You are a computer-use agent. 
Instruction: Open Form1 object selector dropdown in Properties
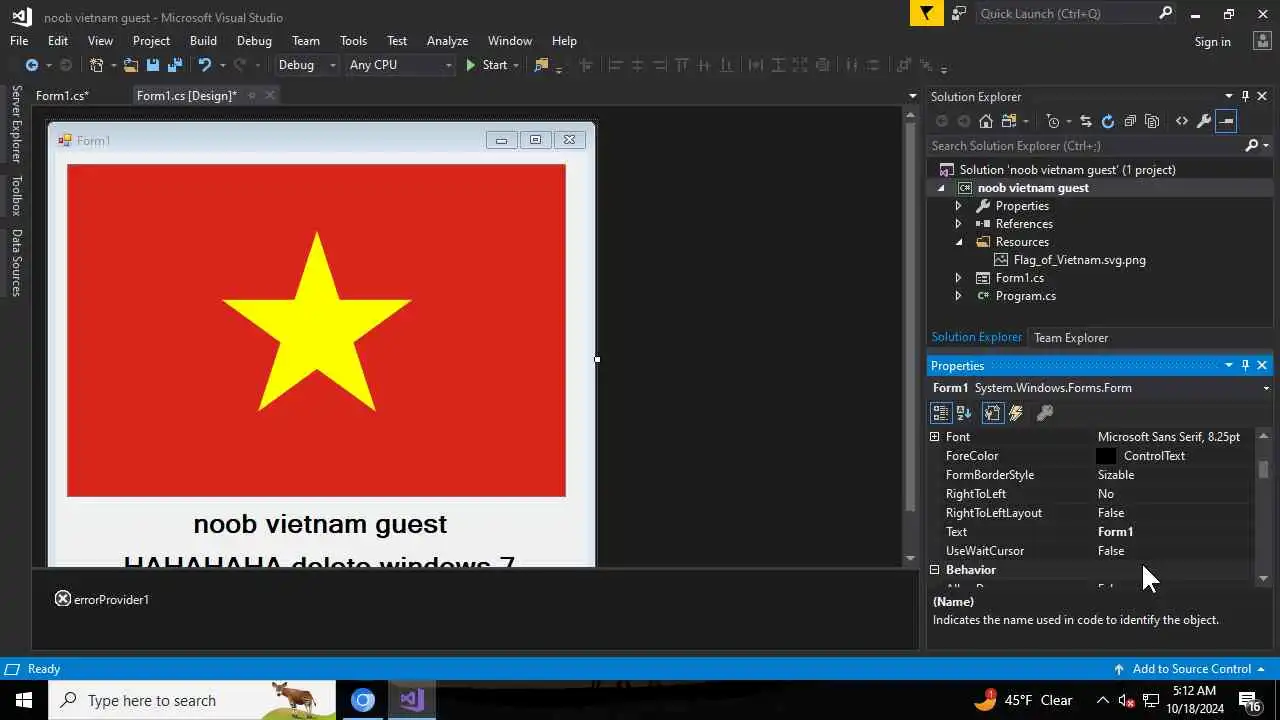pyautogui.click(x=1266, y=388)
